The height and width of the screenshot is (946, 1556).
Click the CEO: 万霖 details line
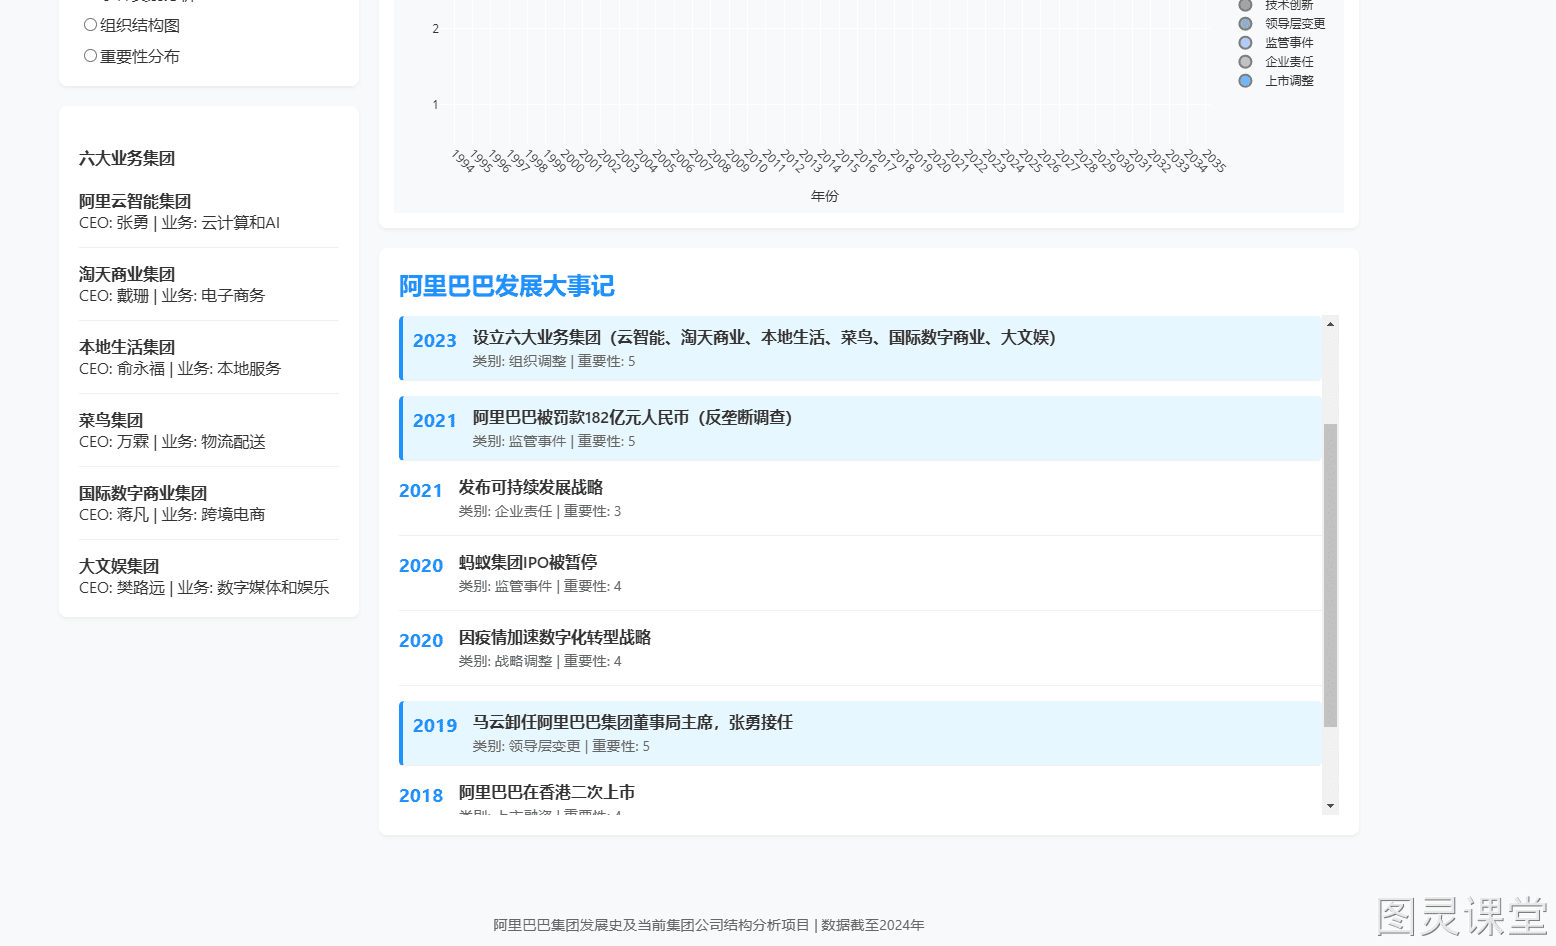click(x=172, y=442)
